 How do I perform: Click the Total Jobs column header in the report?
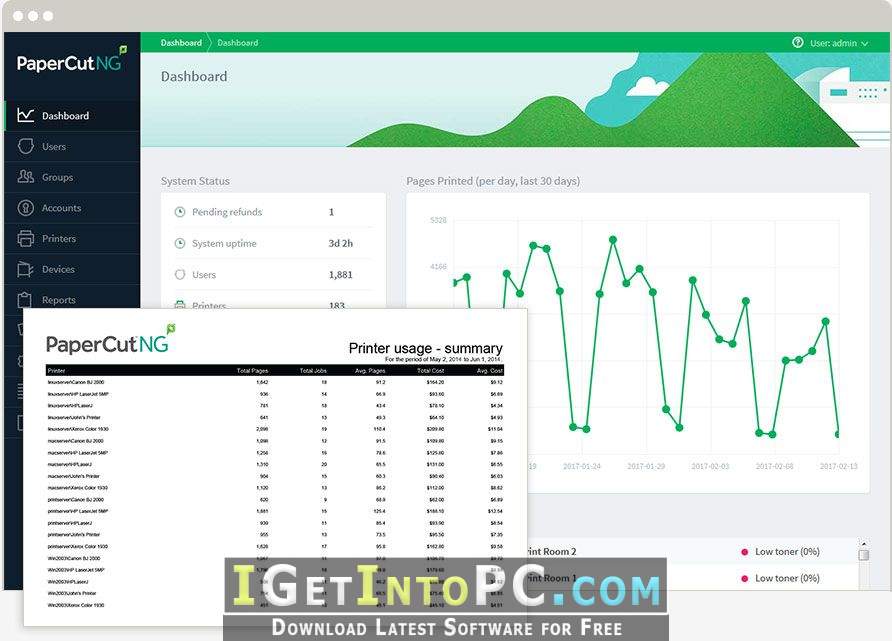click(x=313, y=370)
